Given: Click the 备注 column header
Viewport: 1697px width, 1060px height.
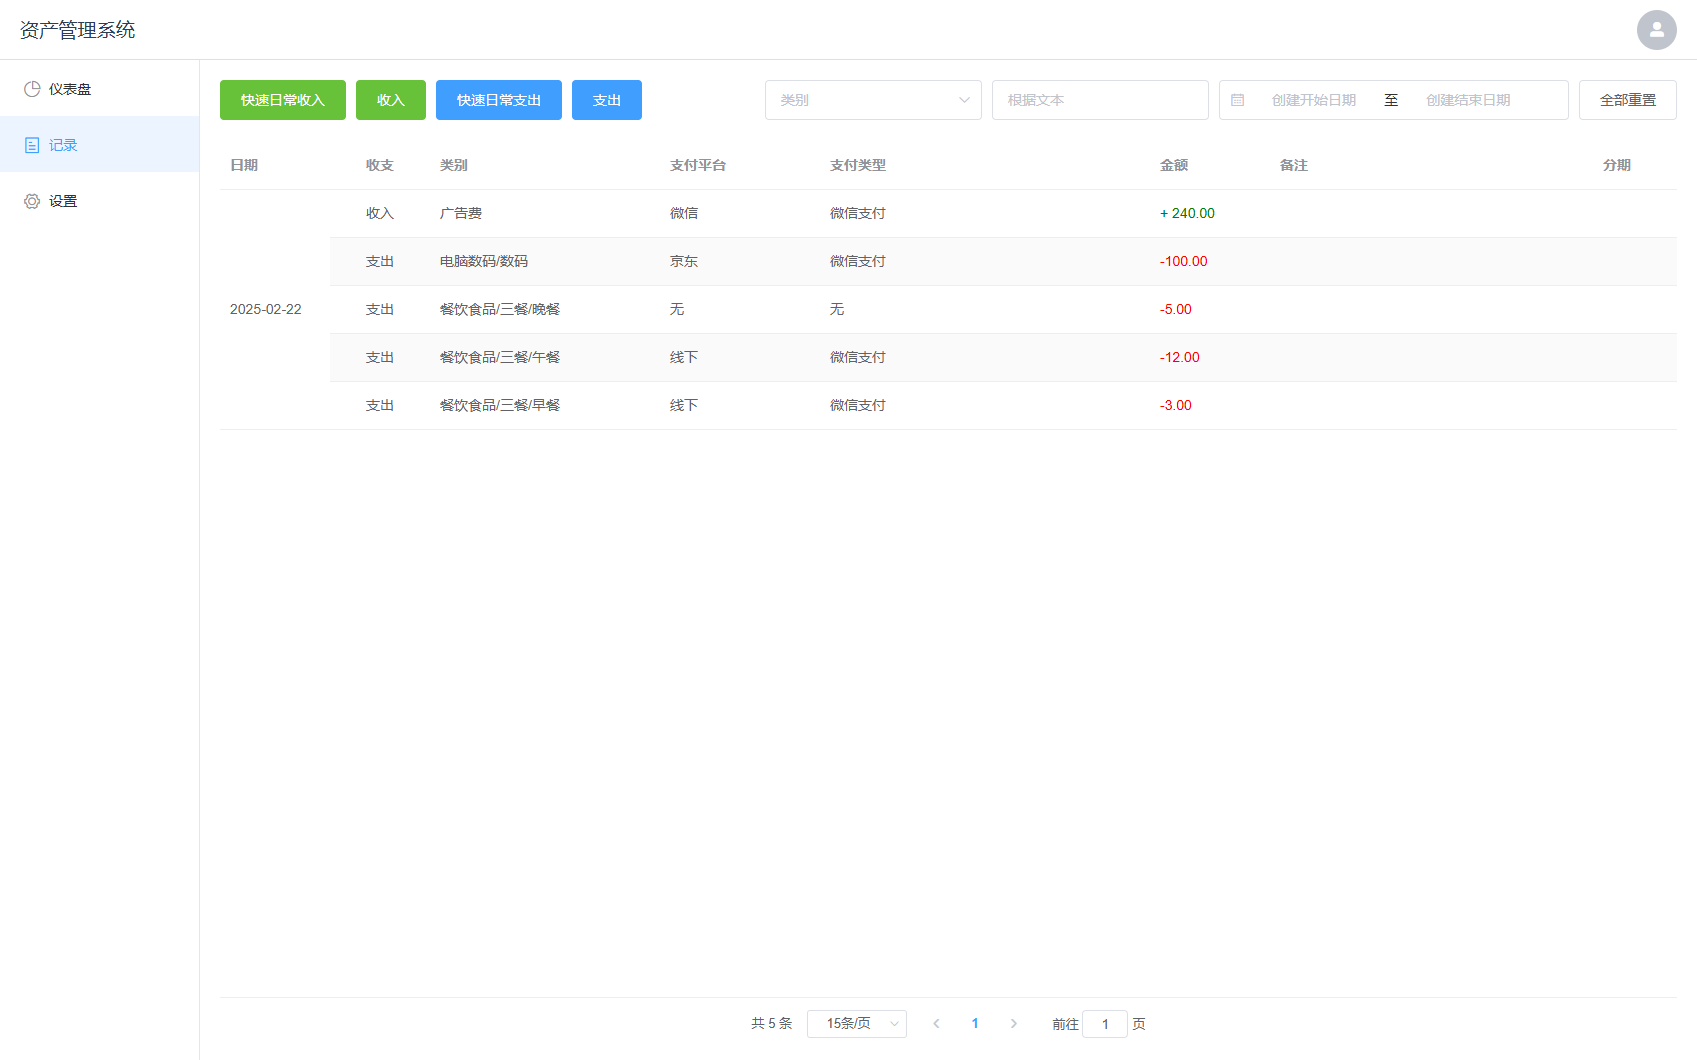Looking at the screenshot, I should point(1294,165).
